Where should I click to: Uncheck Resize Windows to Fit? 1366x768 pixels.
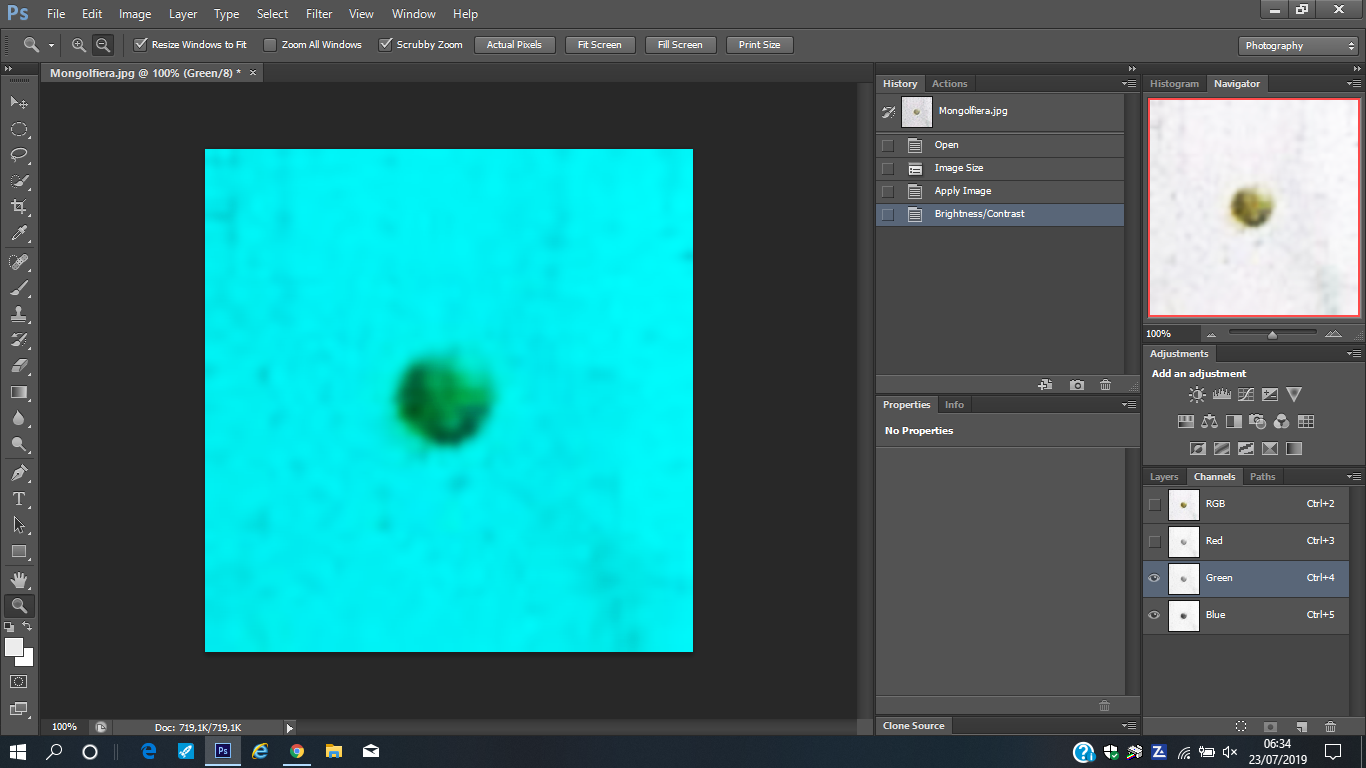click(x=141, y=45)
